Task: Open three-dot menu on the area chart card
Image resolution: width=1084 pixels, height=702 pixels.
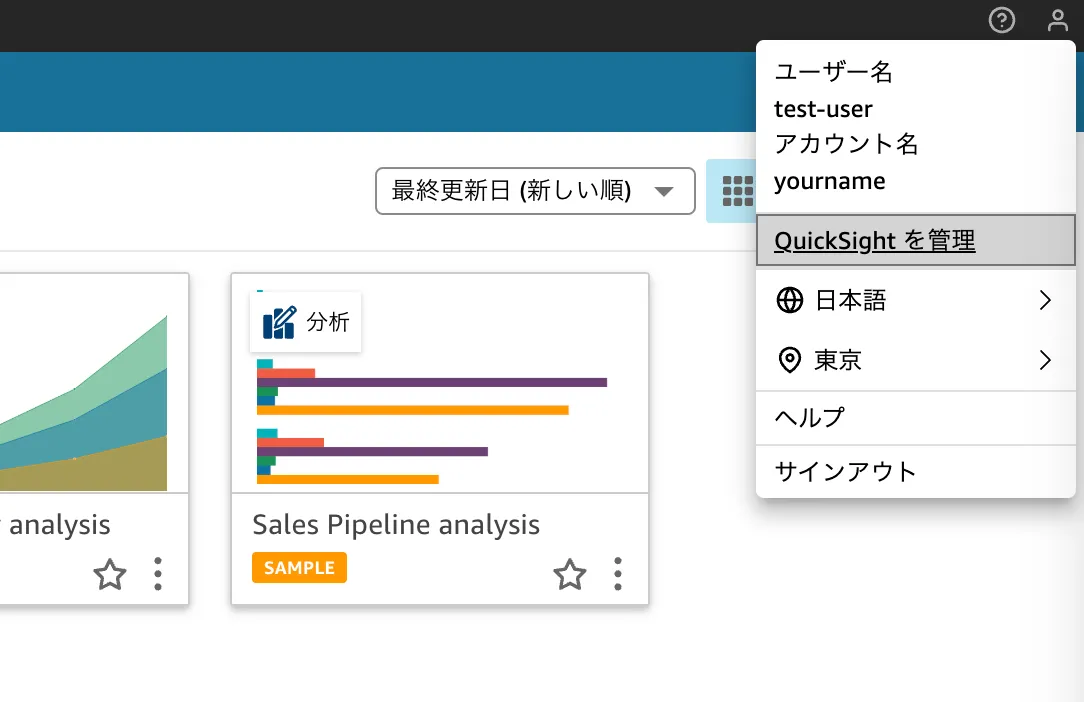Action: click(x=157, y=574)
